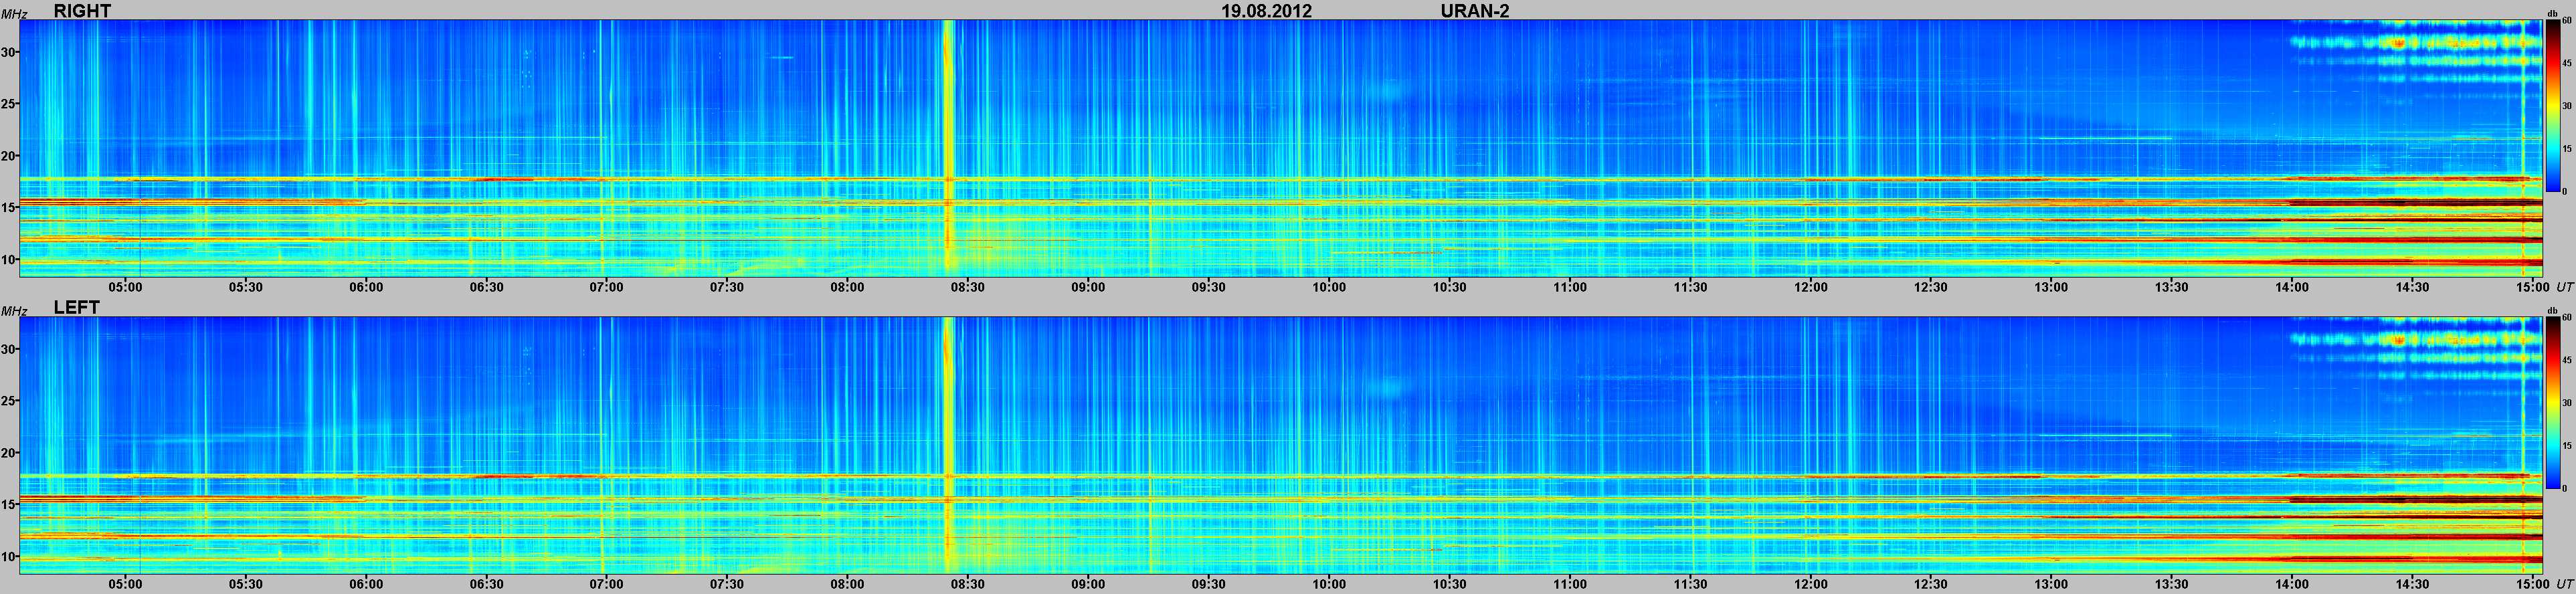Click the 07:00 time tick under RIGHT panel
This screenshot has width=2576, height=594.
coord(606,287)
